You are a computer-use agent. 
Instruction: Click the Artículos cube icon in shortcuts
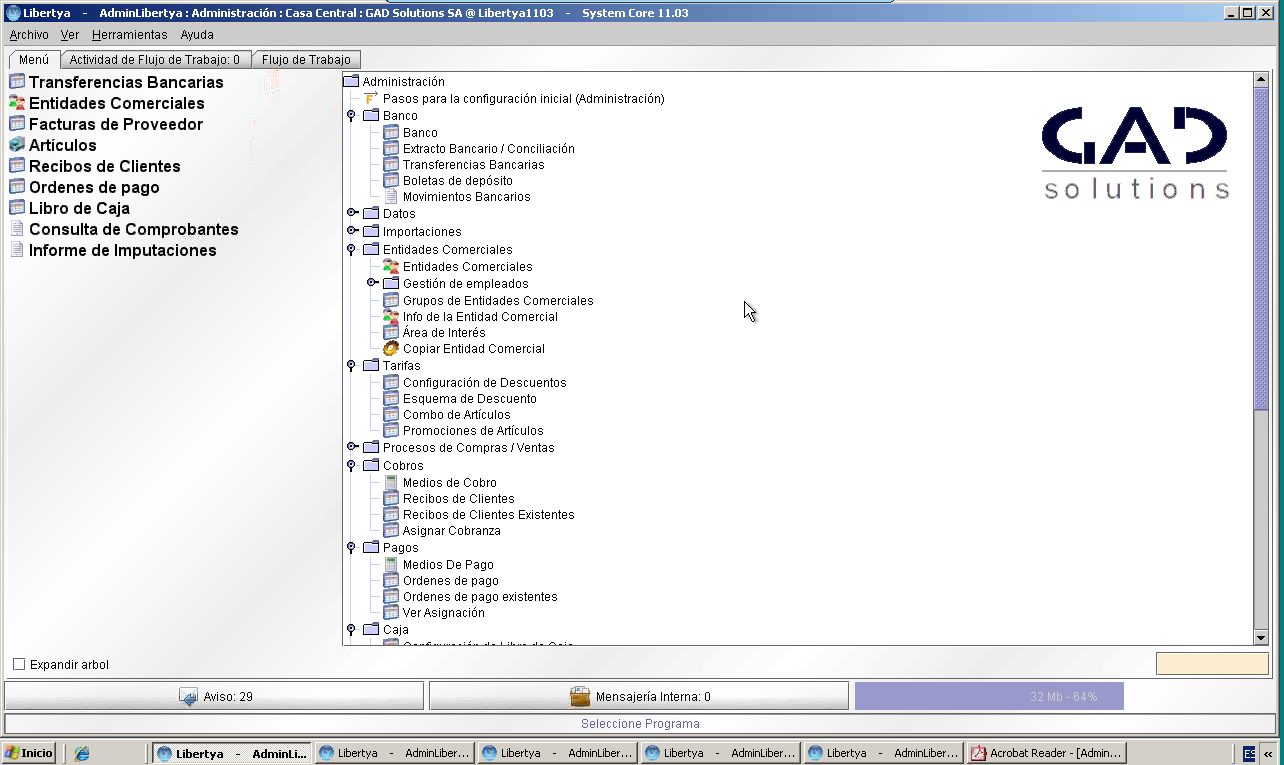coord(16,145)
